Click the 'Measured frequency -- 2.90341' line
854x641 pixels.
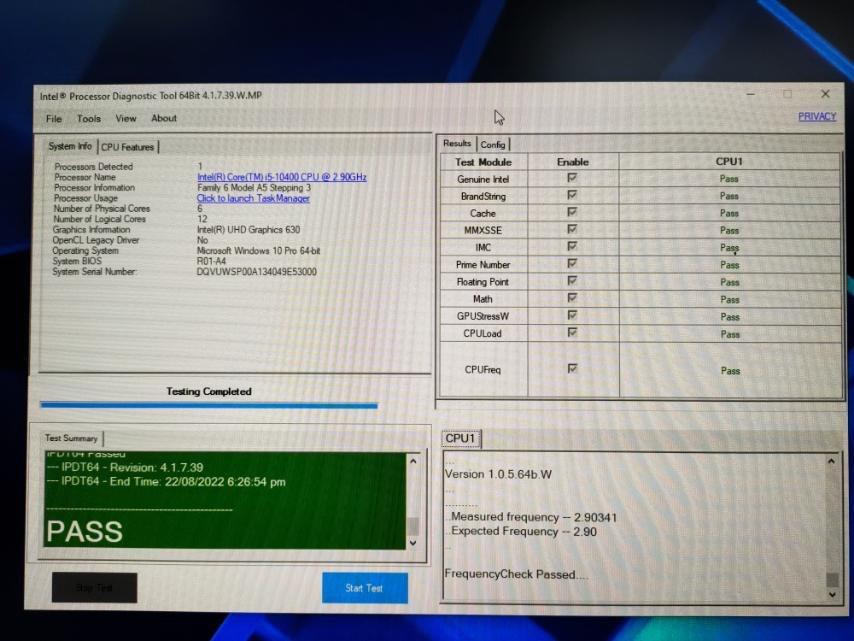[x=534, y=517]
